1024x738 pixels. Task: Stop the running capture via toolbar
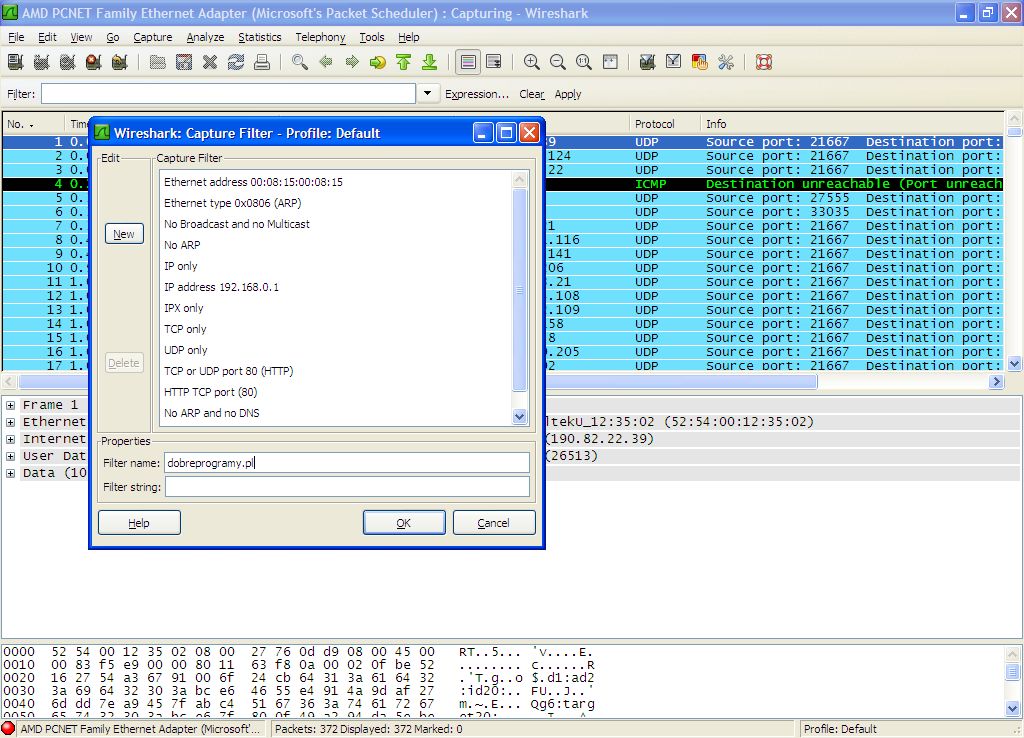pos(94,62)
